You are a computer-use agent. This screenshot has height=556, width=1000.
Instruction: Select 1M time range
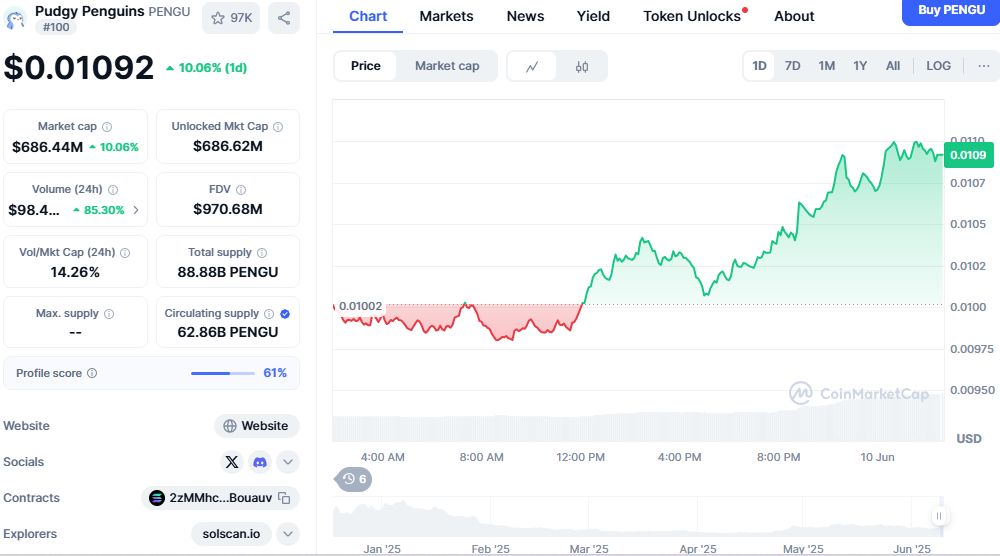tap(827, 66)
